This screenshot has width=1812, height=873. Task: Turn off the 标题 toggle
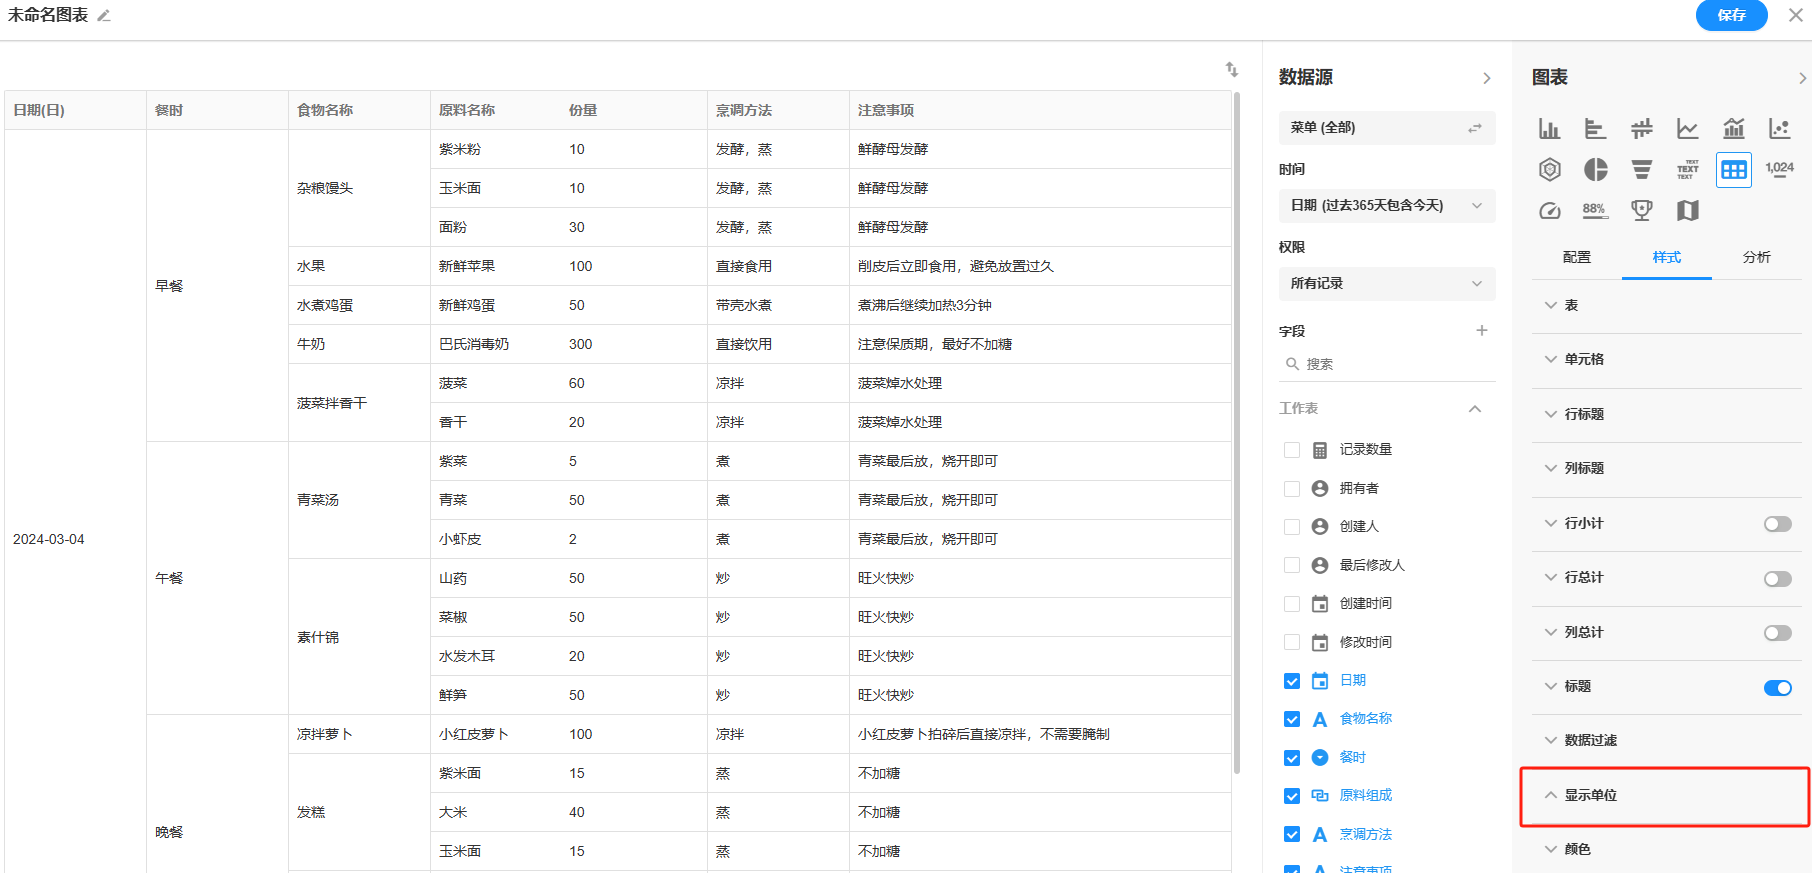pos(1777,687)
